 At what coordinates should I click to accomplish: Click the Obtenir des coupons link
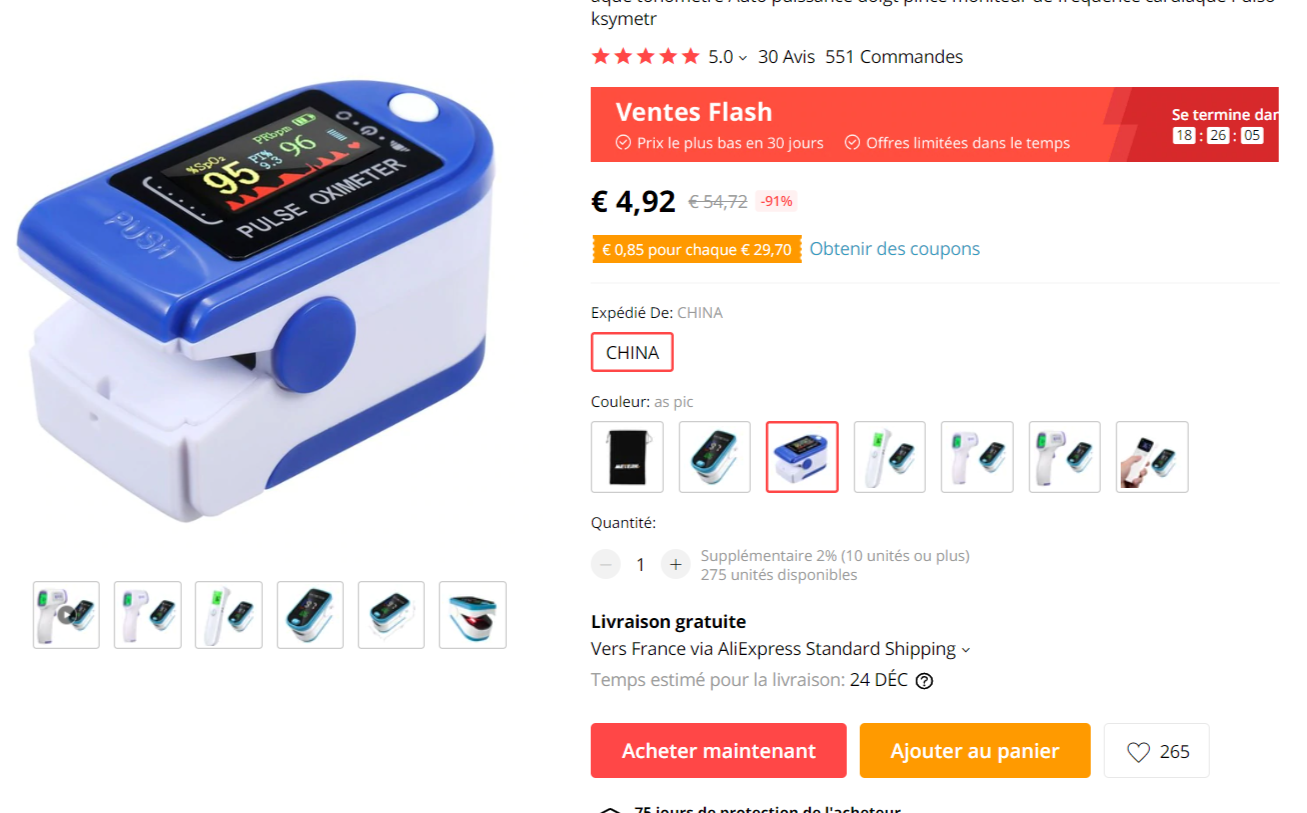[x=895, y=249]
